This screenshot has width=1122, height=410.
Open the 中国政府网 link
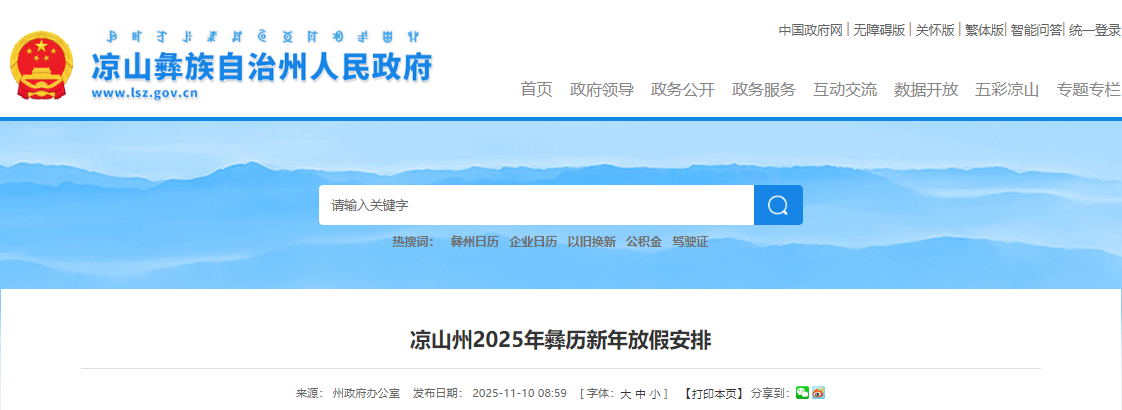tap(812, 30)
